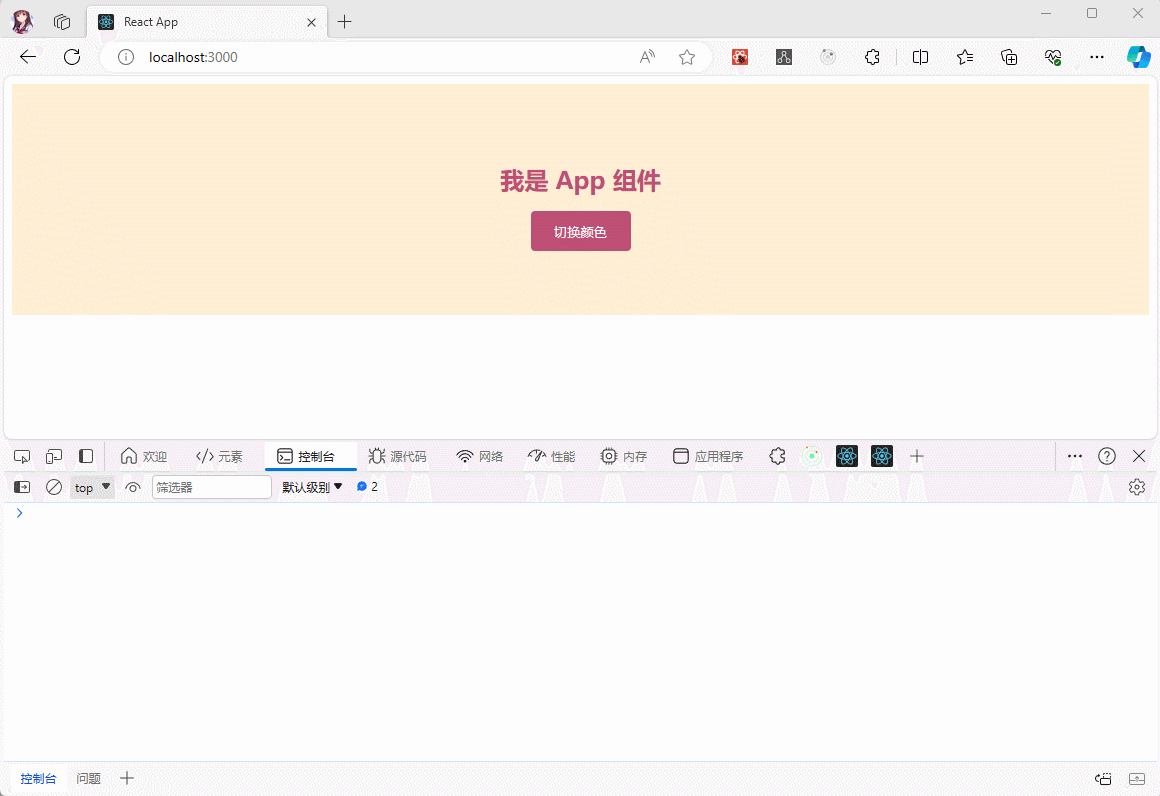This screenshot has width=1160, height=796.
Task: Open the Copilot icon in browser toolbar
Action: point(1138,57)
